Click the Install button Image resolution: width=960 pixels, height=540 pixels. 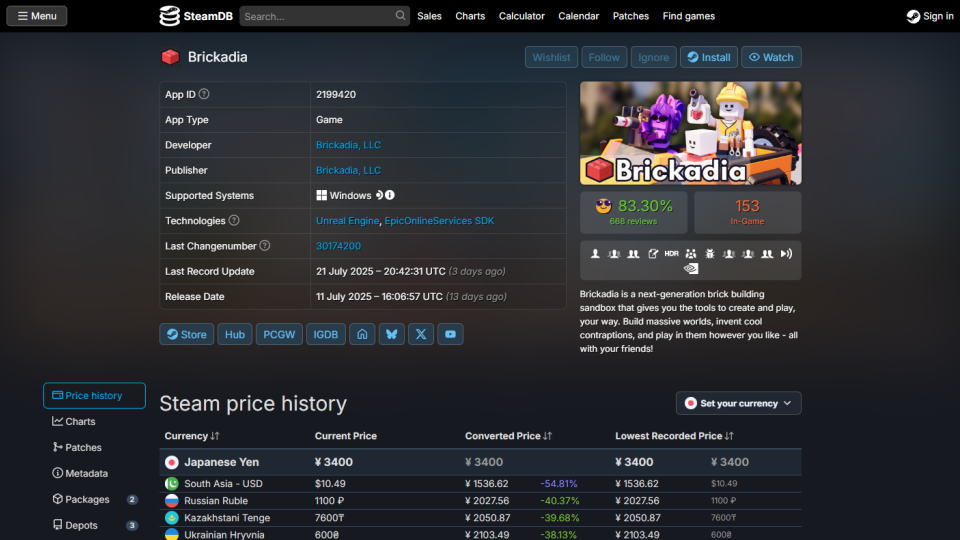click(708, 57)
